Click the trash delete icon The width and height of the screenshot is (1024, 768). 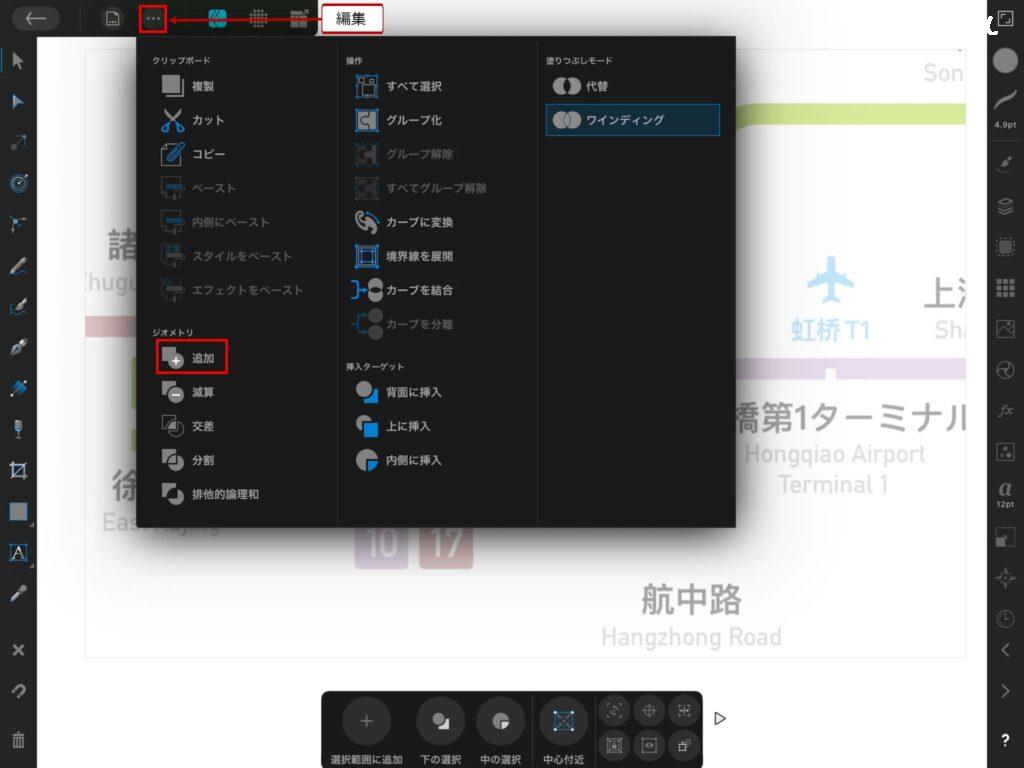tap(18, 740)
